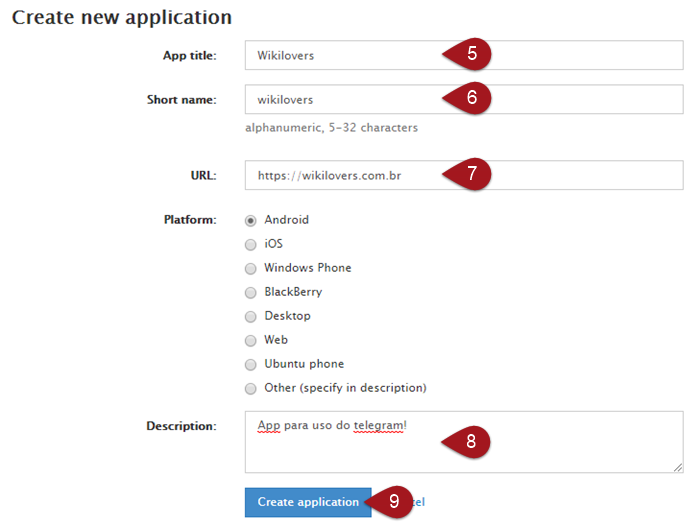
Task: Choose Windows Phone as platform
Action: [x=251, y=268]
